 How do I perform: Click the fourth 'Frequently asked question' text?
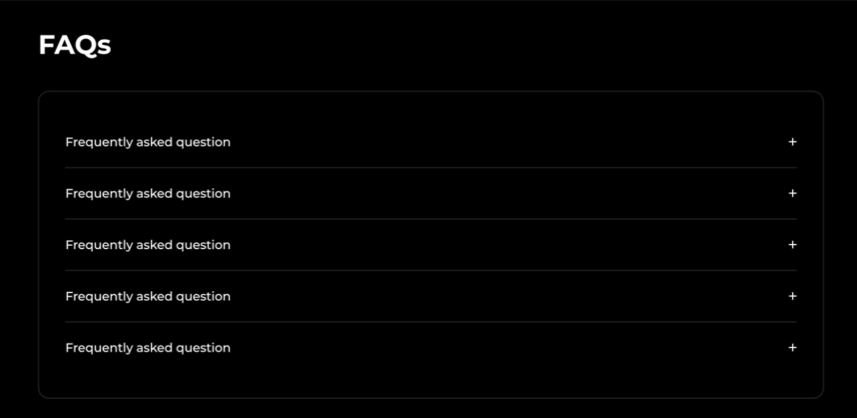point(148,296)
